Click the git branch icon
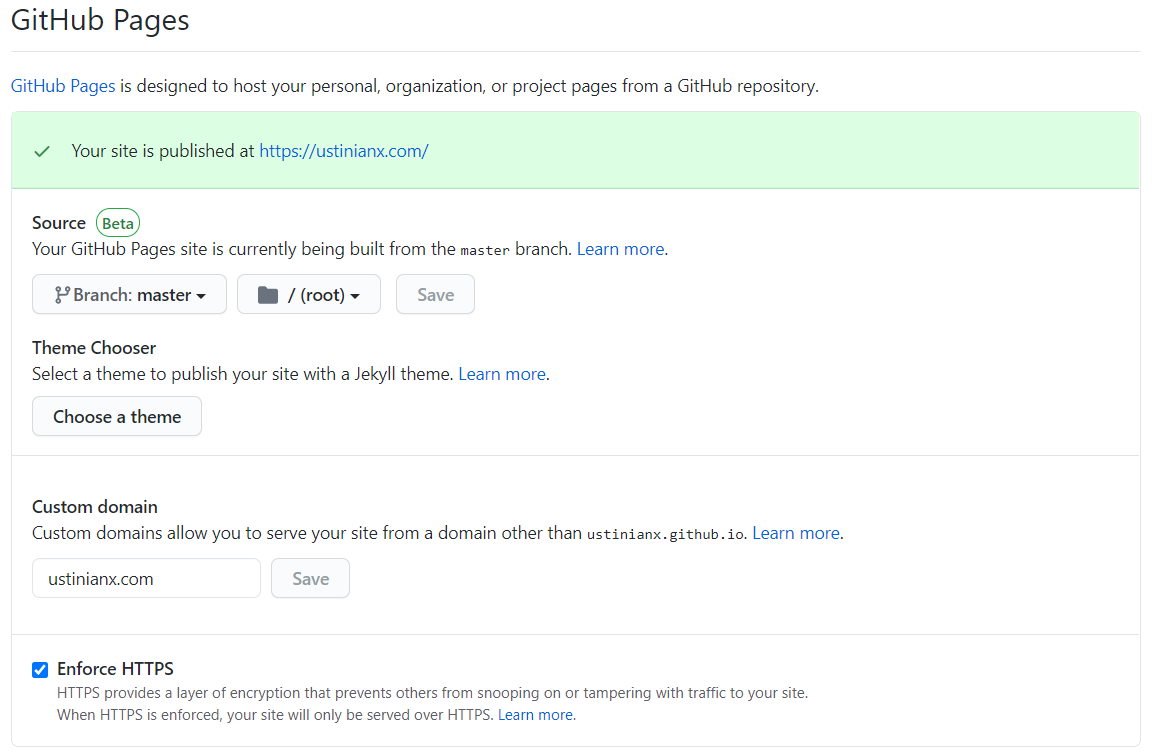The width and height of the screenshot is (1158, 755). click(x=62, y=295)
